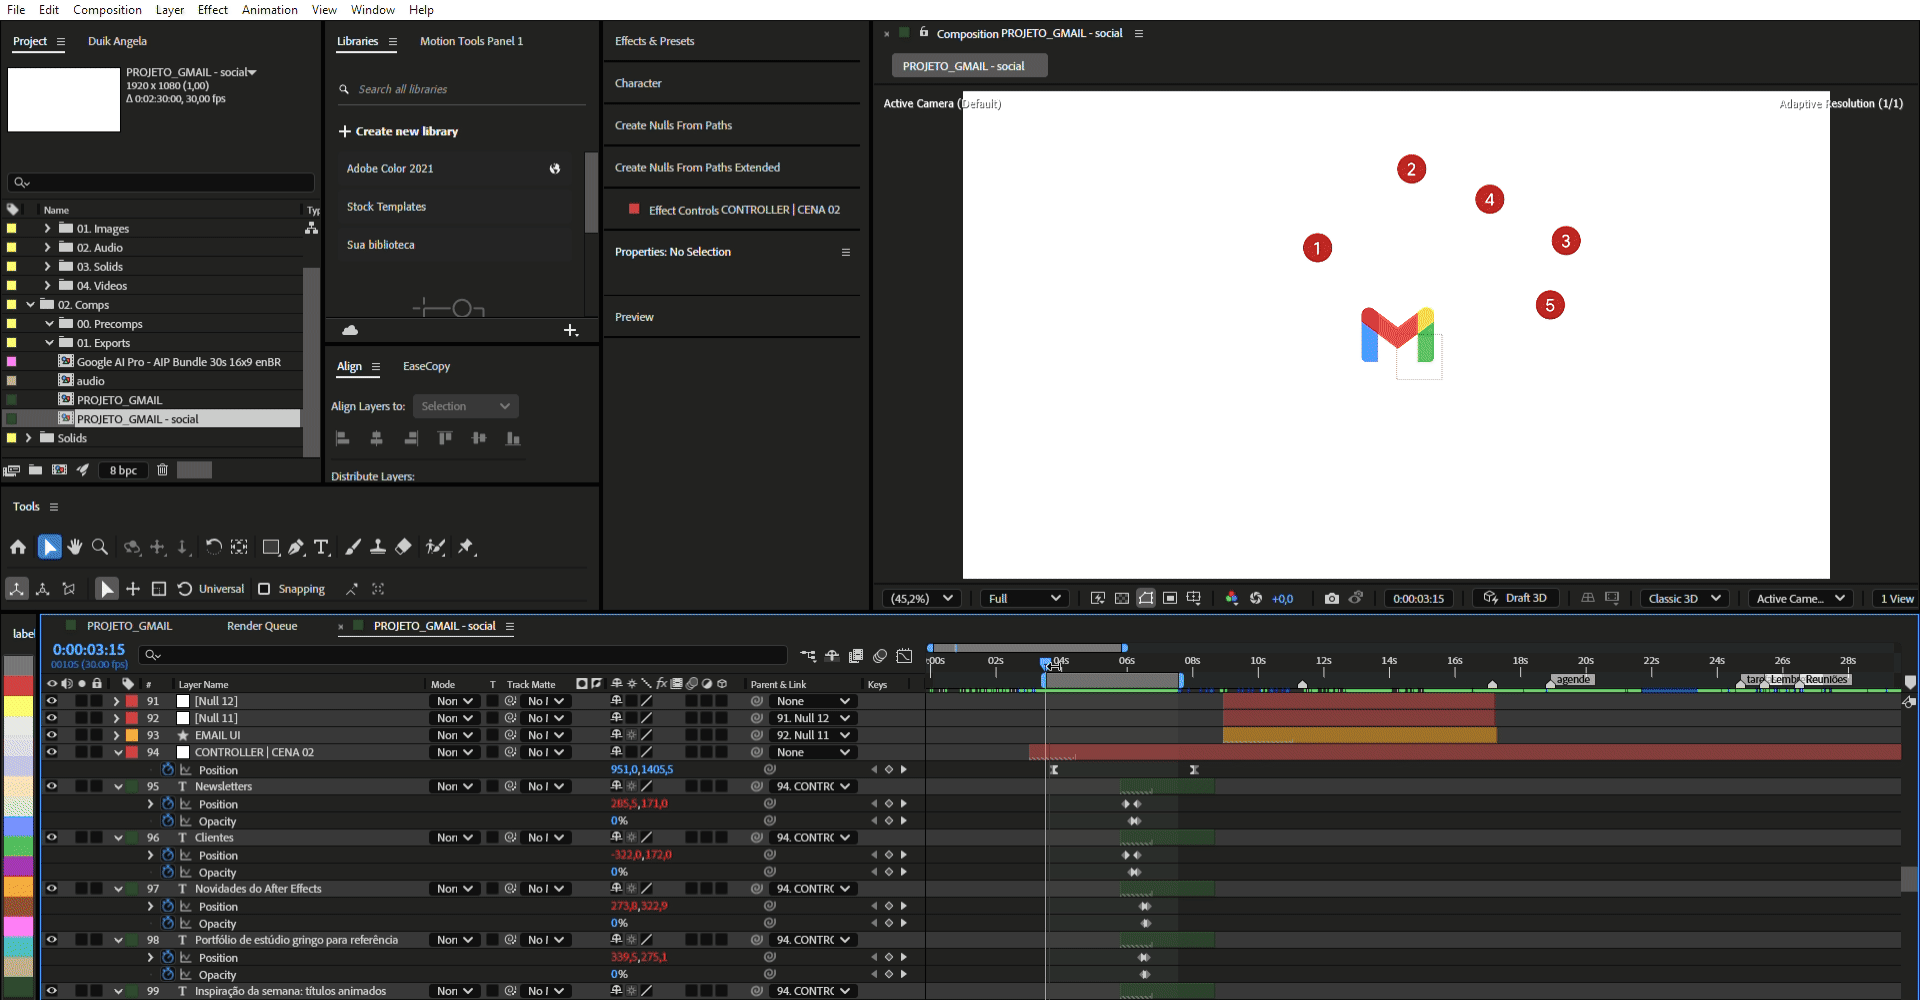1920x1000 pixels.
Task: Click the 8 bpc color depth button
Action: point(123,470)
